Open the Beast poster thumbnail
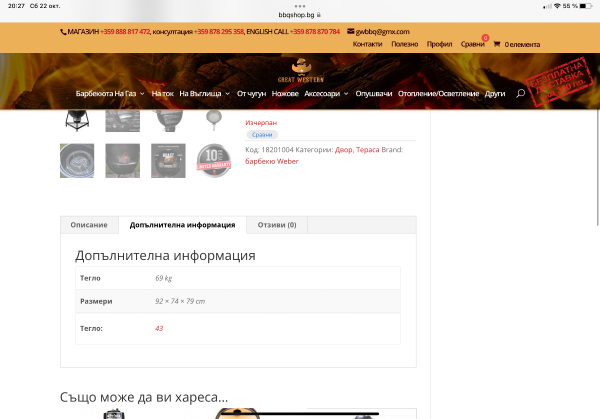Image resolution: width=600 pixels, height=419 pixels. point(168,161)
